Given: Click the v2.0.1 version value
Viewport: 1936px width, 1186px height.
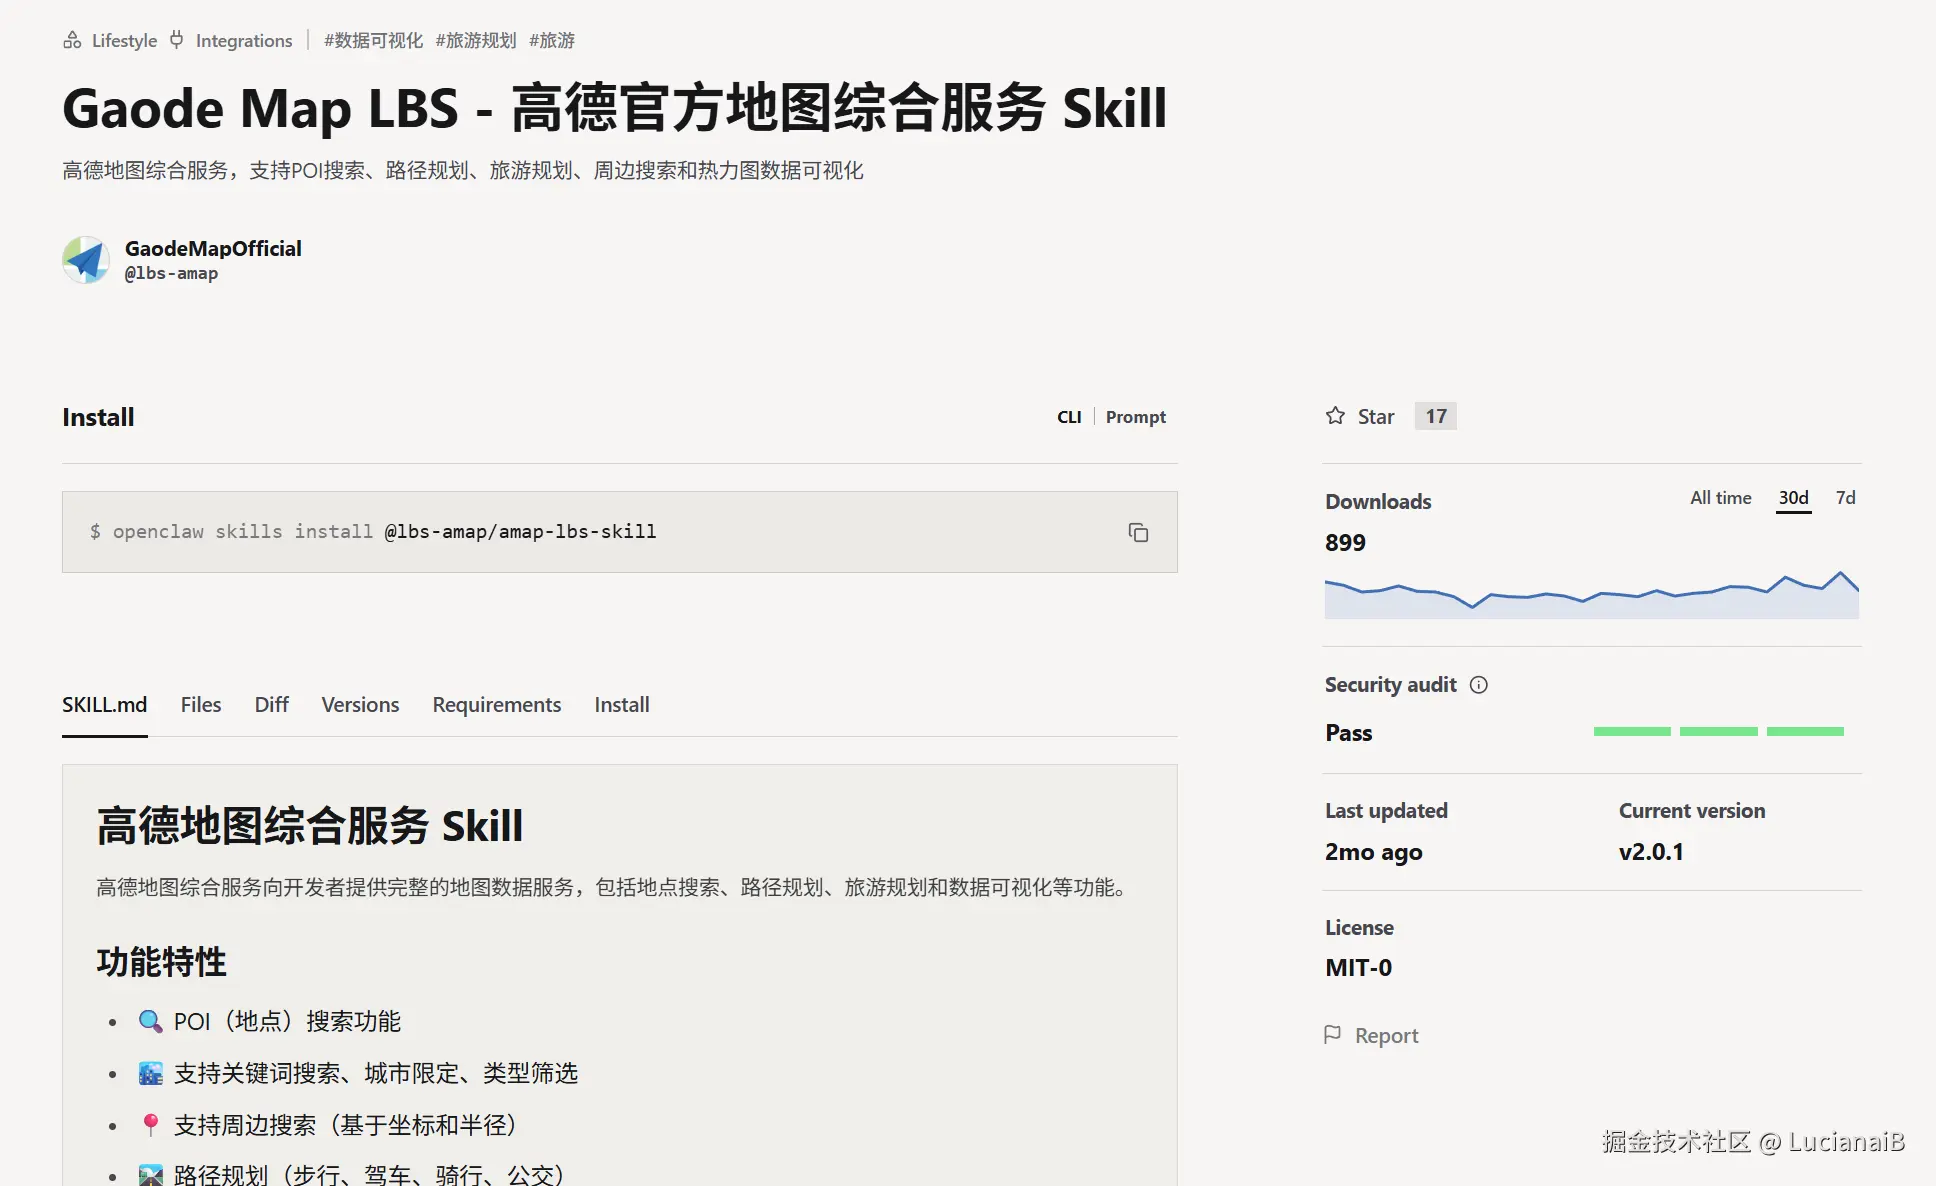Looking at the screenshot, I should tap(1651, 852).
